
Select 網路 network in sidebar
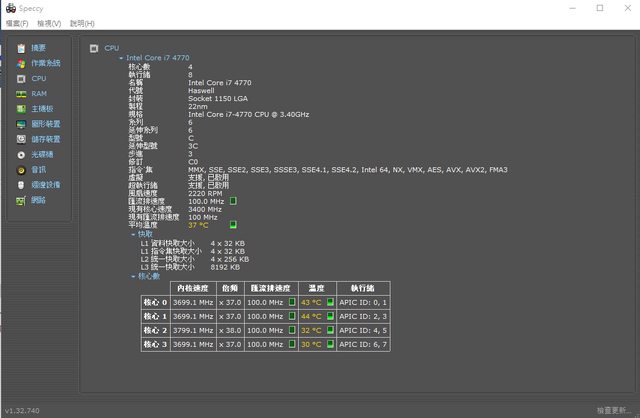38,200
